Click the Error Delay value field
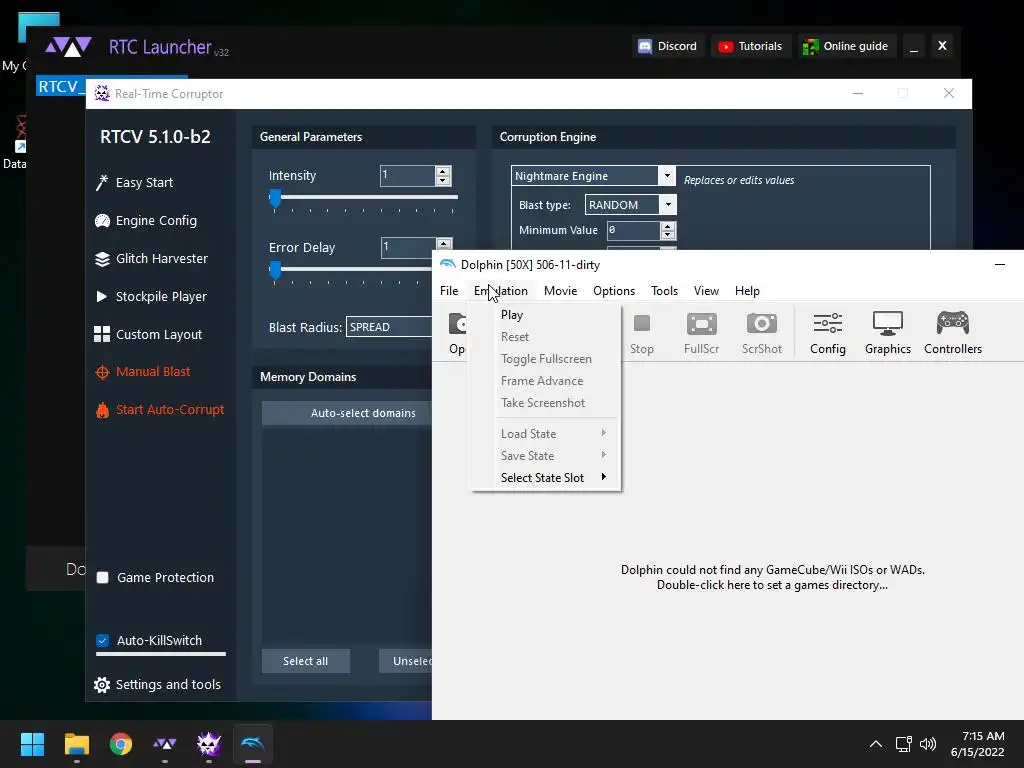This screenshot has height=768, width=1024. coord(409,247)
